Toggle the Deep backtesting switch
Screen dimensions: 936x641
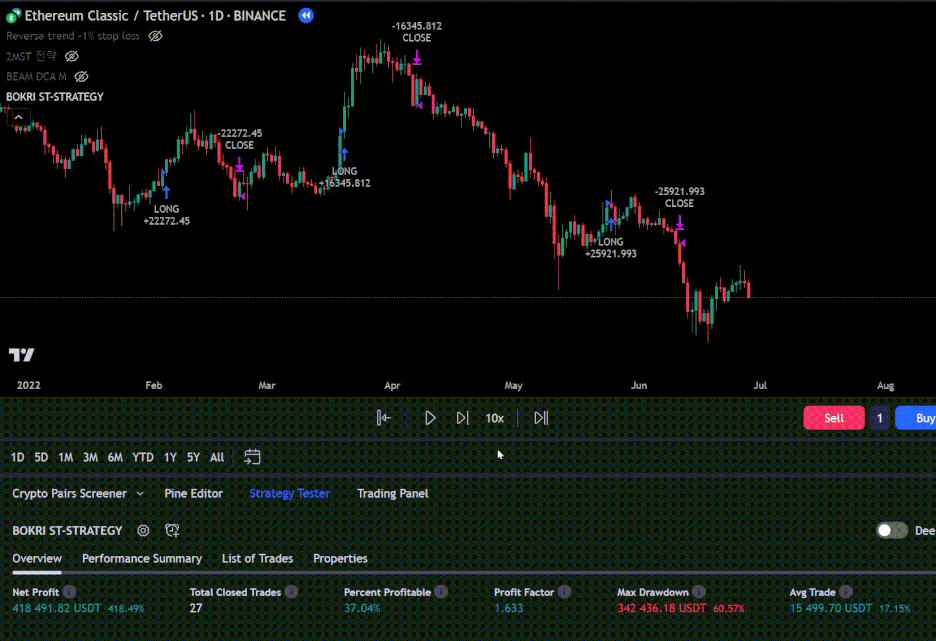pos(892,531)
